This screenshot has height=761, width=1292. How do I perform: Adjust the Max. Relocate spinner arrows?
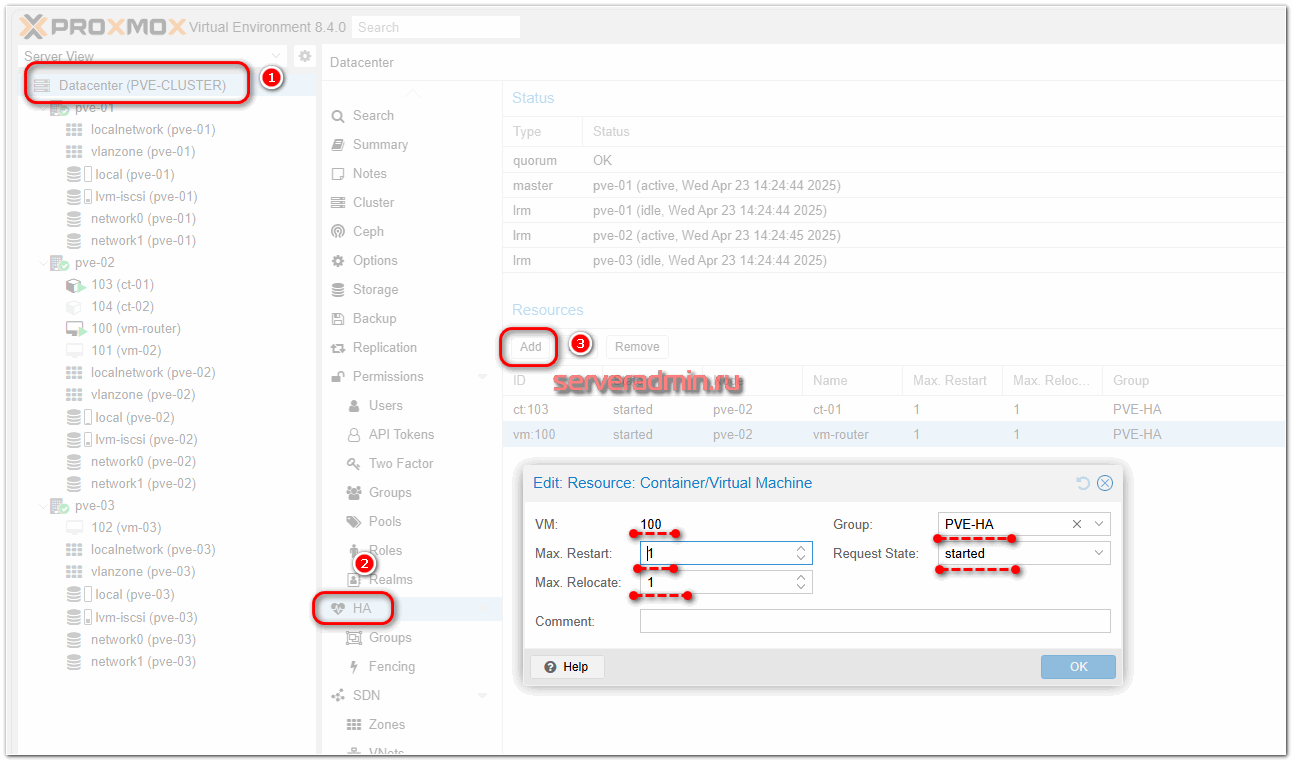click(802, 582)
